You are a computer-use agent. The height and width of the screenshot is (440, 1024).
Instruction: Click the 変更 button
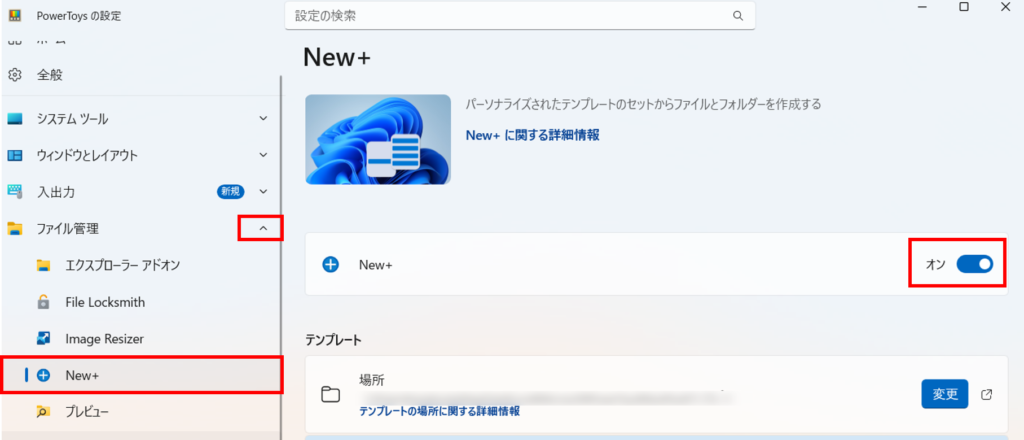click(944, 394)
